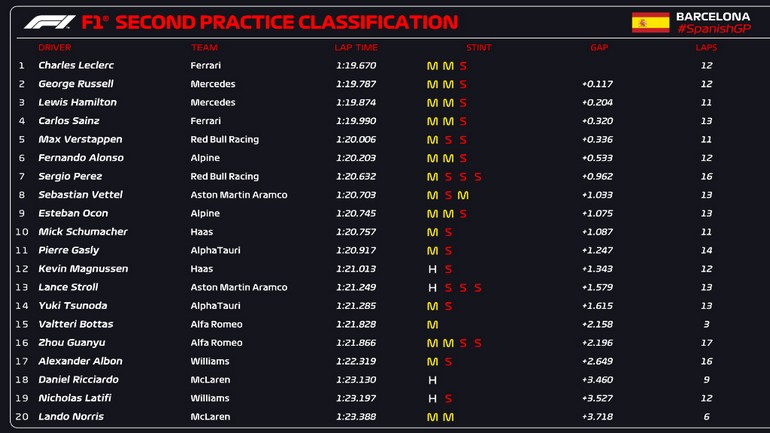The height and width of the screenshot is (433, 770).
Task: Click the Second Practice Classification title
Action: pos(270,22)
